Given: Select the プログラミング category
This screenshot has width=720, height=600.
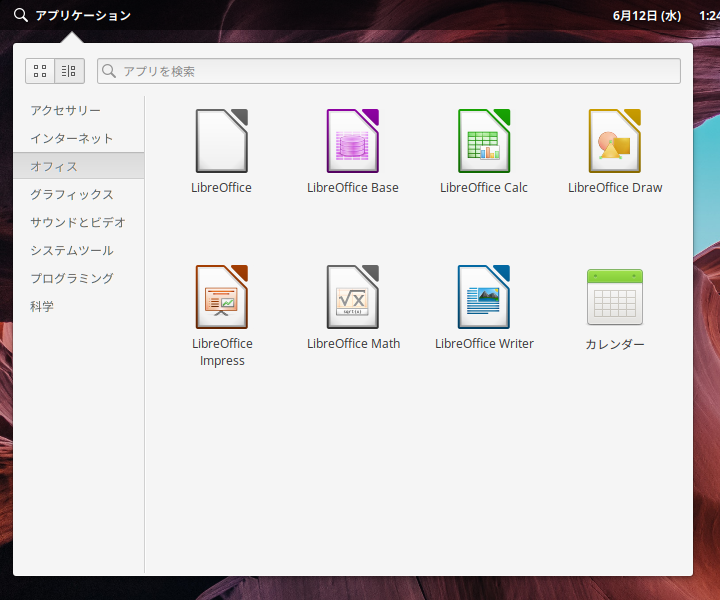Looking at the screenshot, I should [79, 278].
